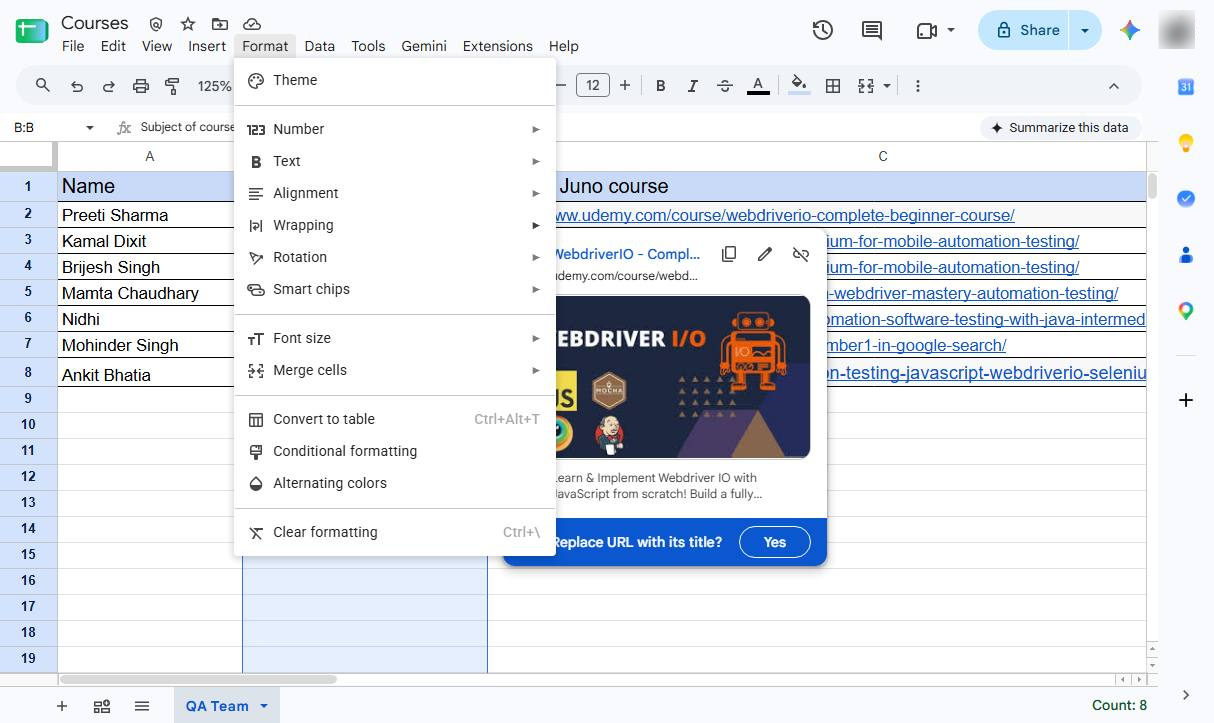Screen dimensions: 1214x723
Task: Click the font size field
Action: coord(593,86)
